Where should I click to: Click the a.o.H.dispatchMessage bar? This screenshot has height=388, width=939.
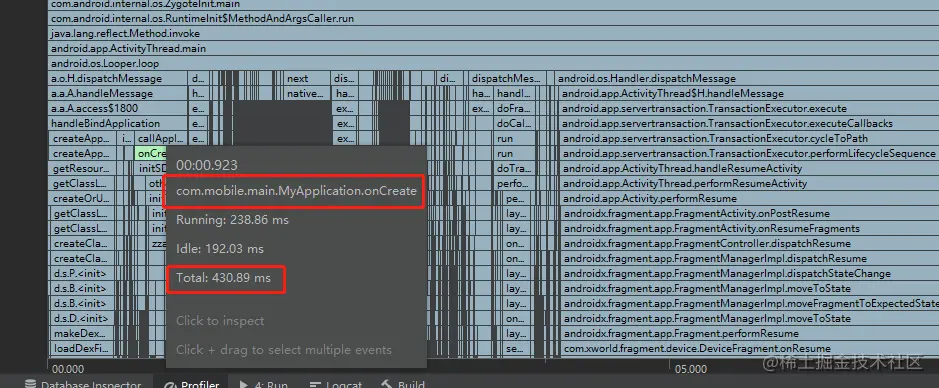[x=117, y=78]
